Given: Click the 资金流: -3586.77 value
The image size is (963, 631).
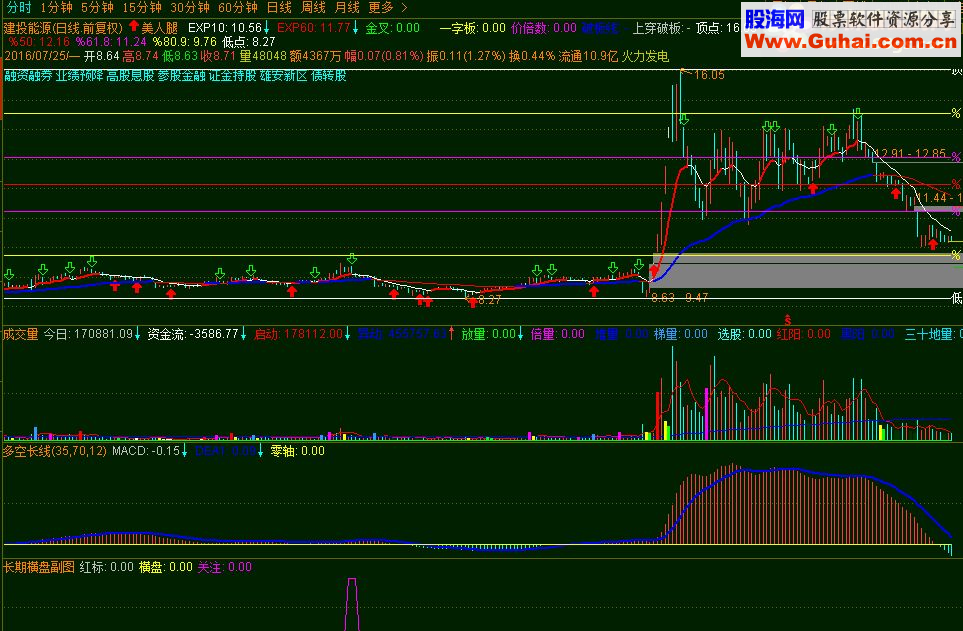Looking at the screenshot, I should point(193,334).
